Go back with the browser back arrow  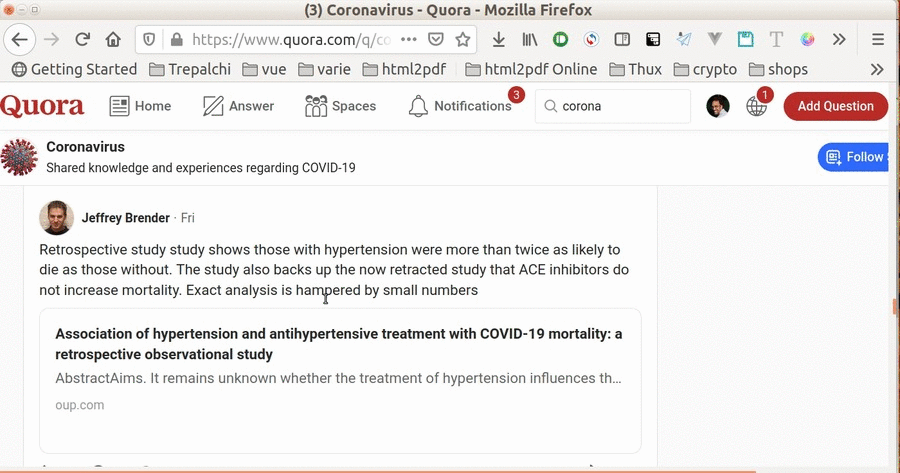tap(20, 40)
